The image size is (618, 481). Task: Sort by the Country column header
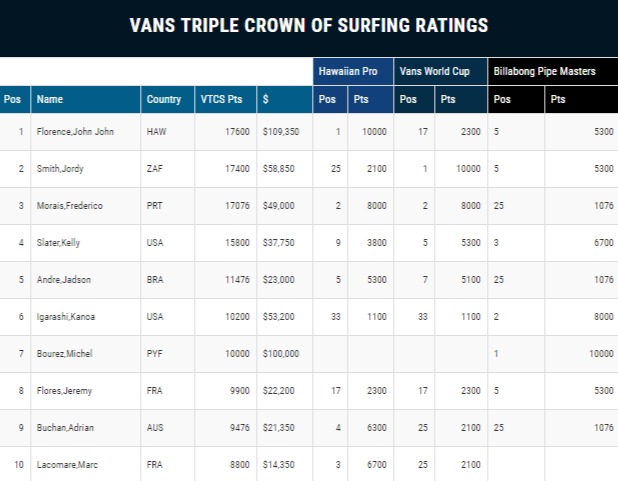pos(163,99)
